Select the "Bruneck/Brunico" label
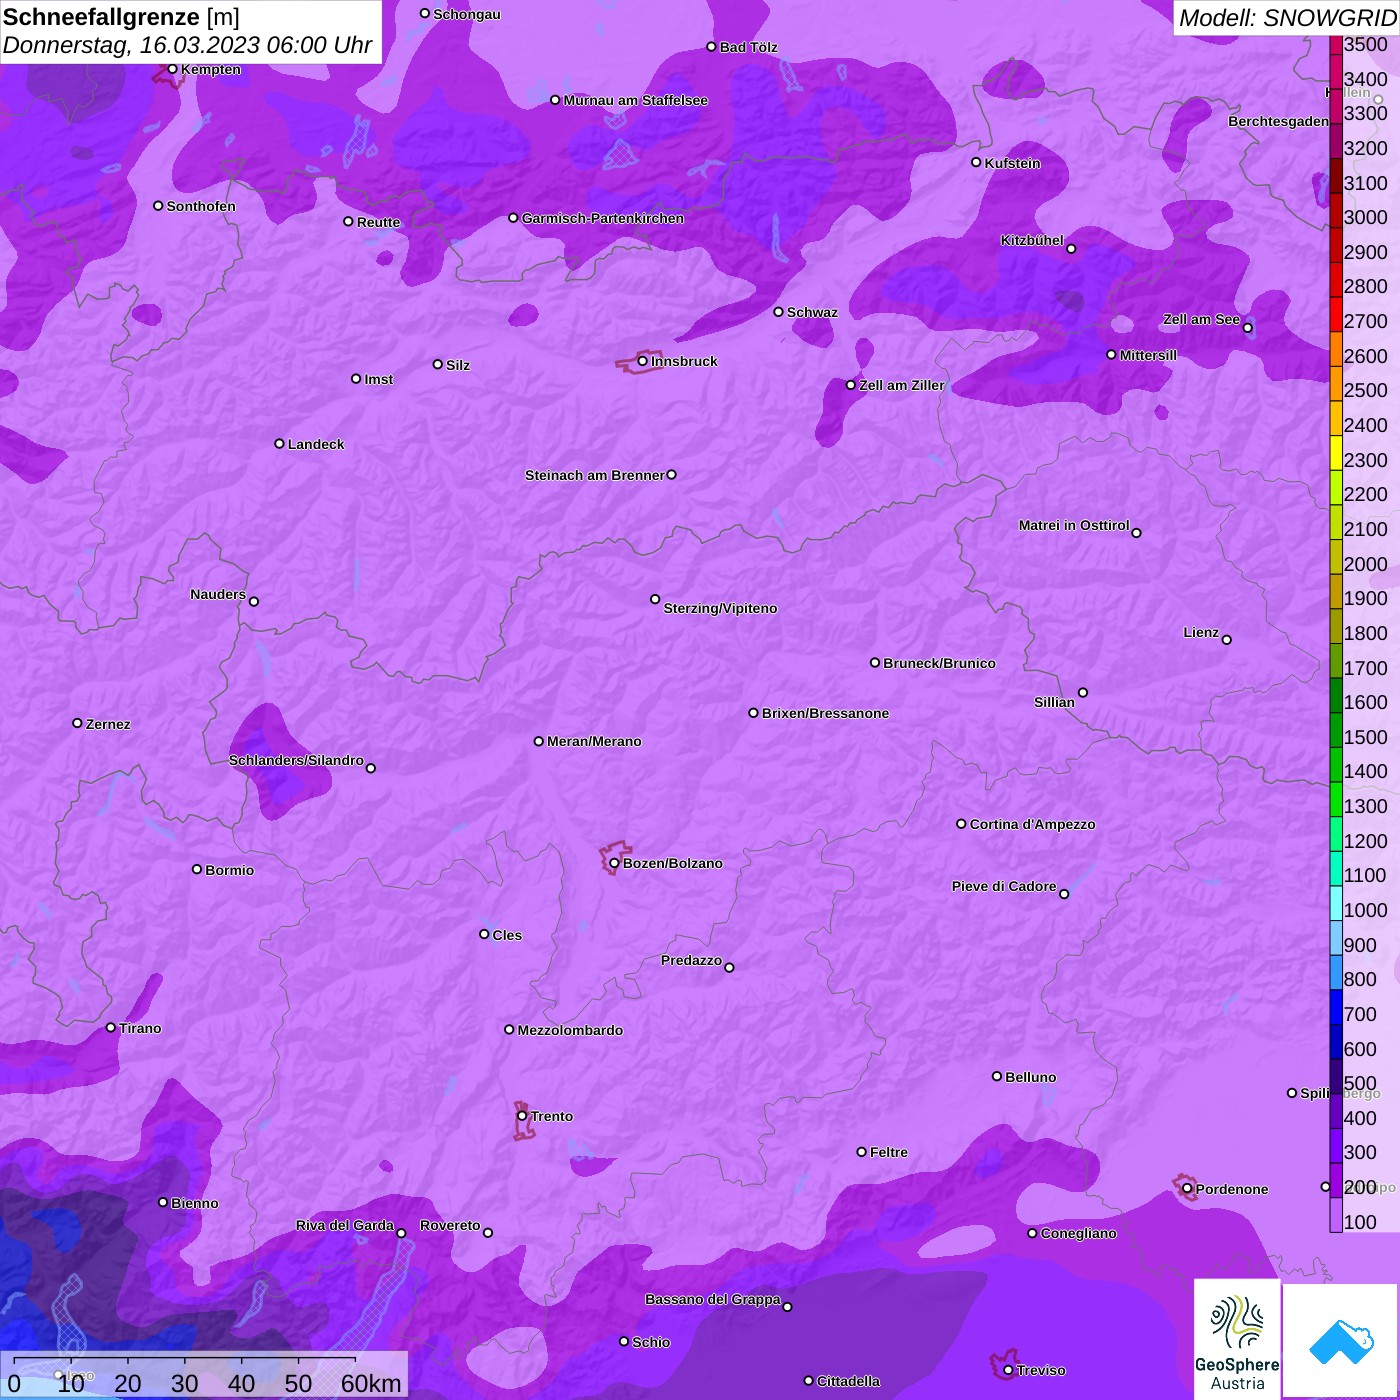 coord(939,663)
